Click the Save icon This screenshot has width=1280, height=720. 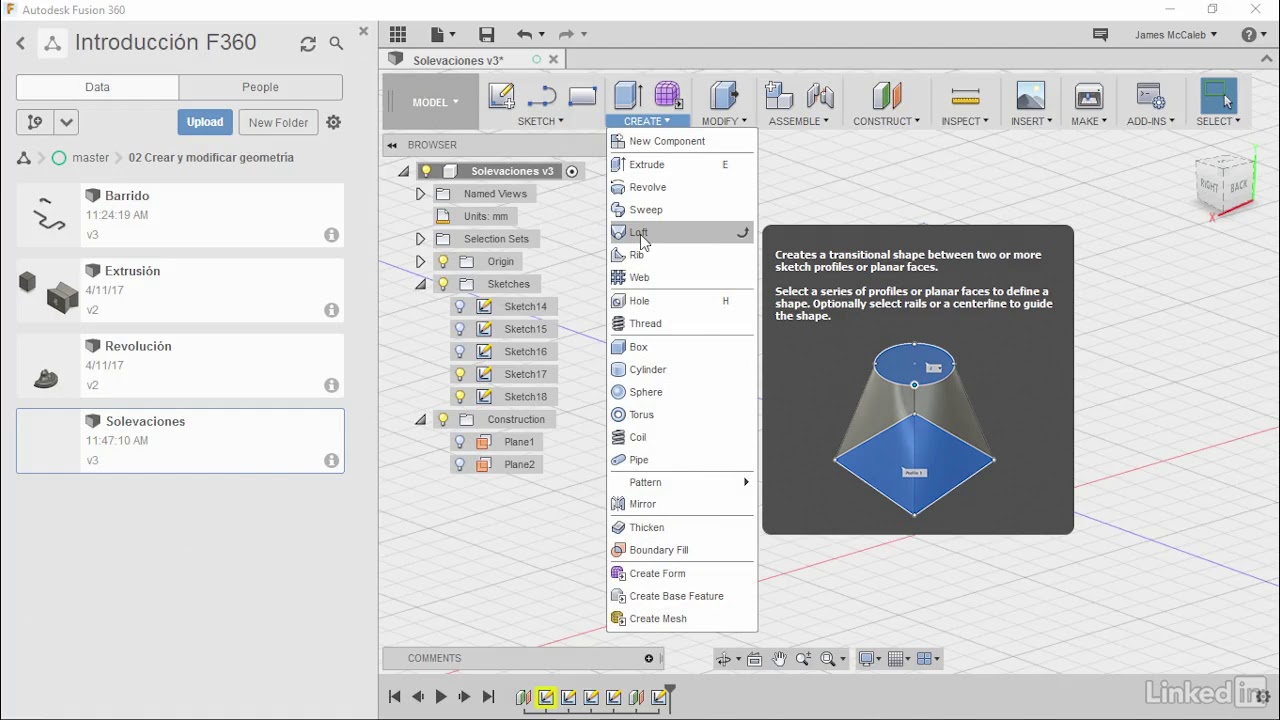pos(487,35)
